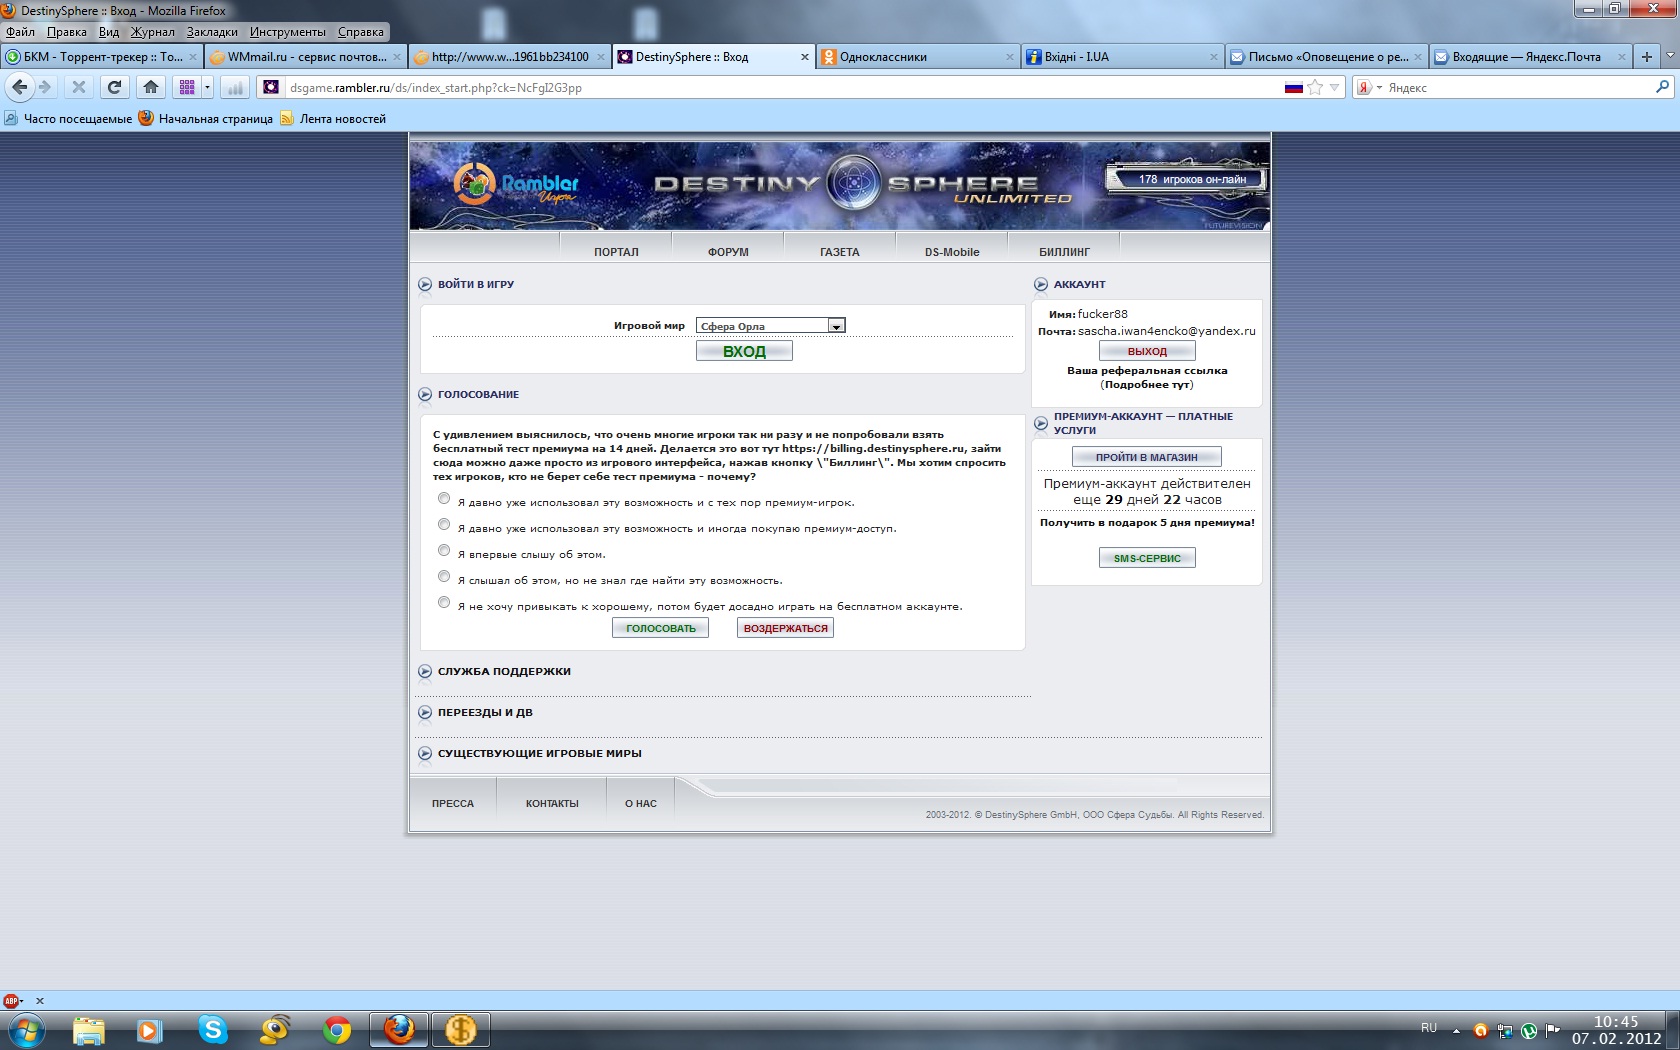Open the Firefox home page icon

tap(151, 87)
